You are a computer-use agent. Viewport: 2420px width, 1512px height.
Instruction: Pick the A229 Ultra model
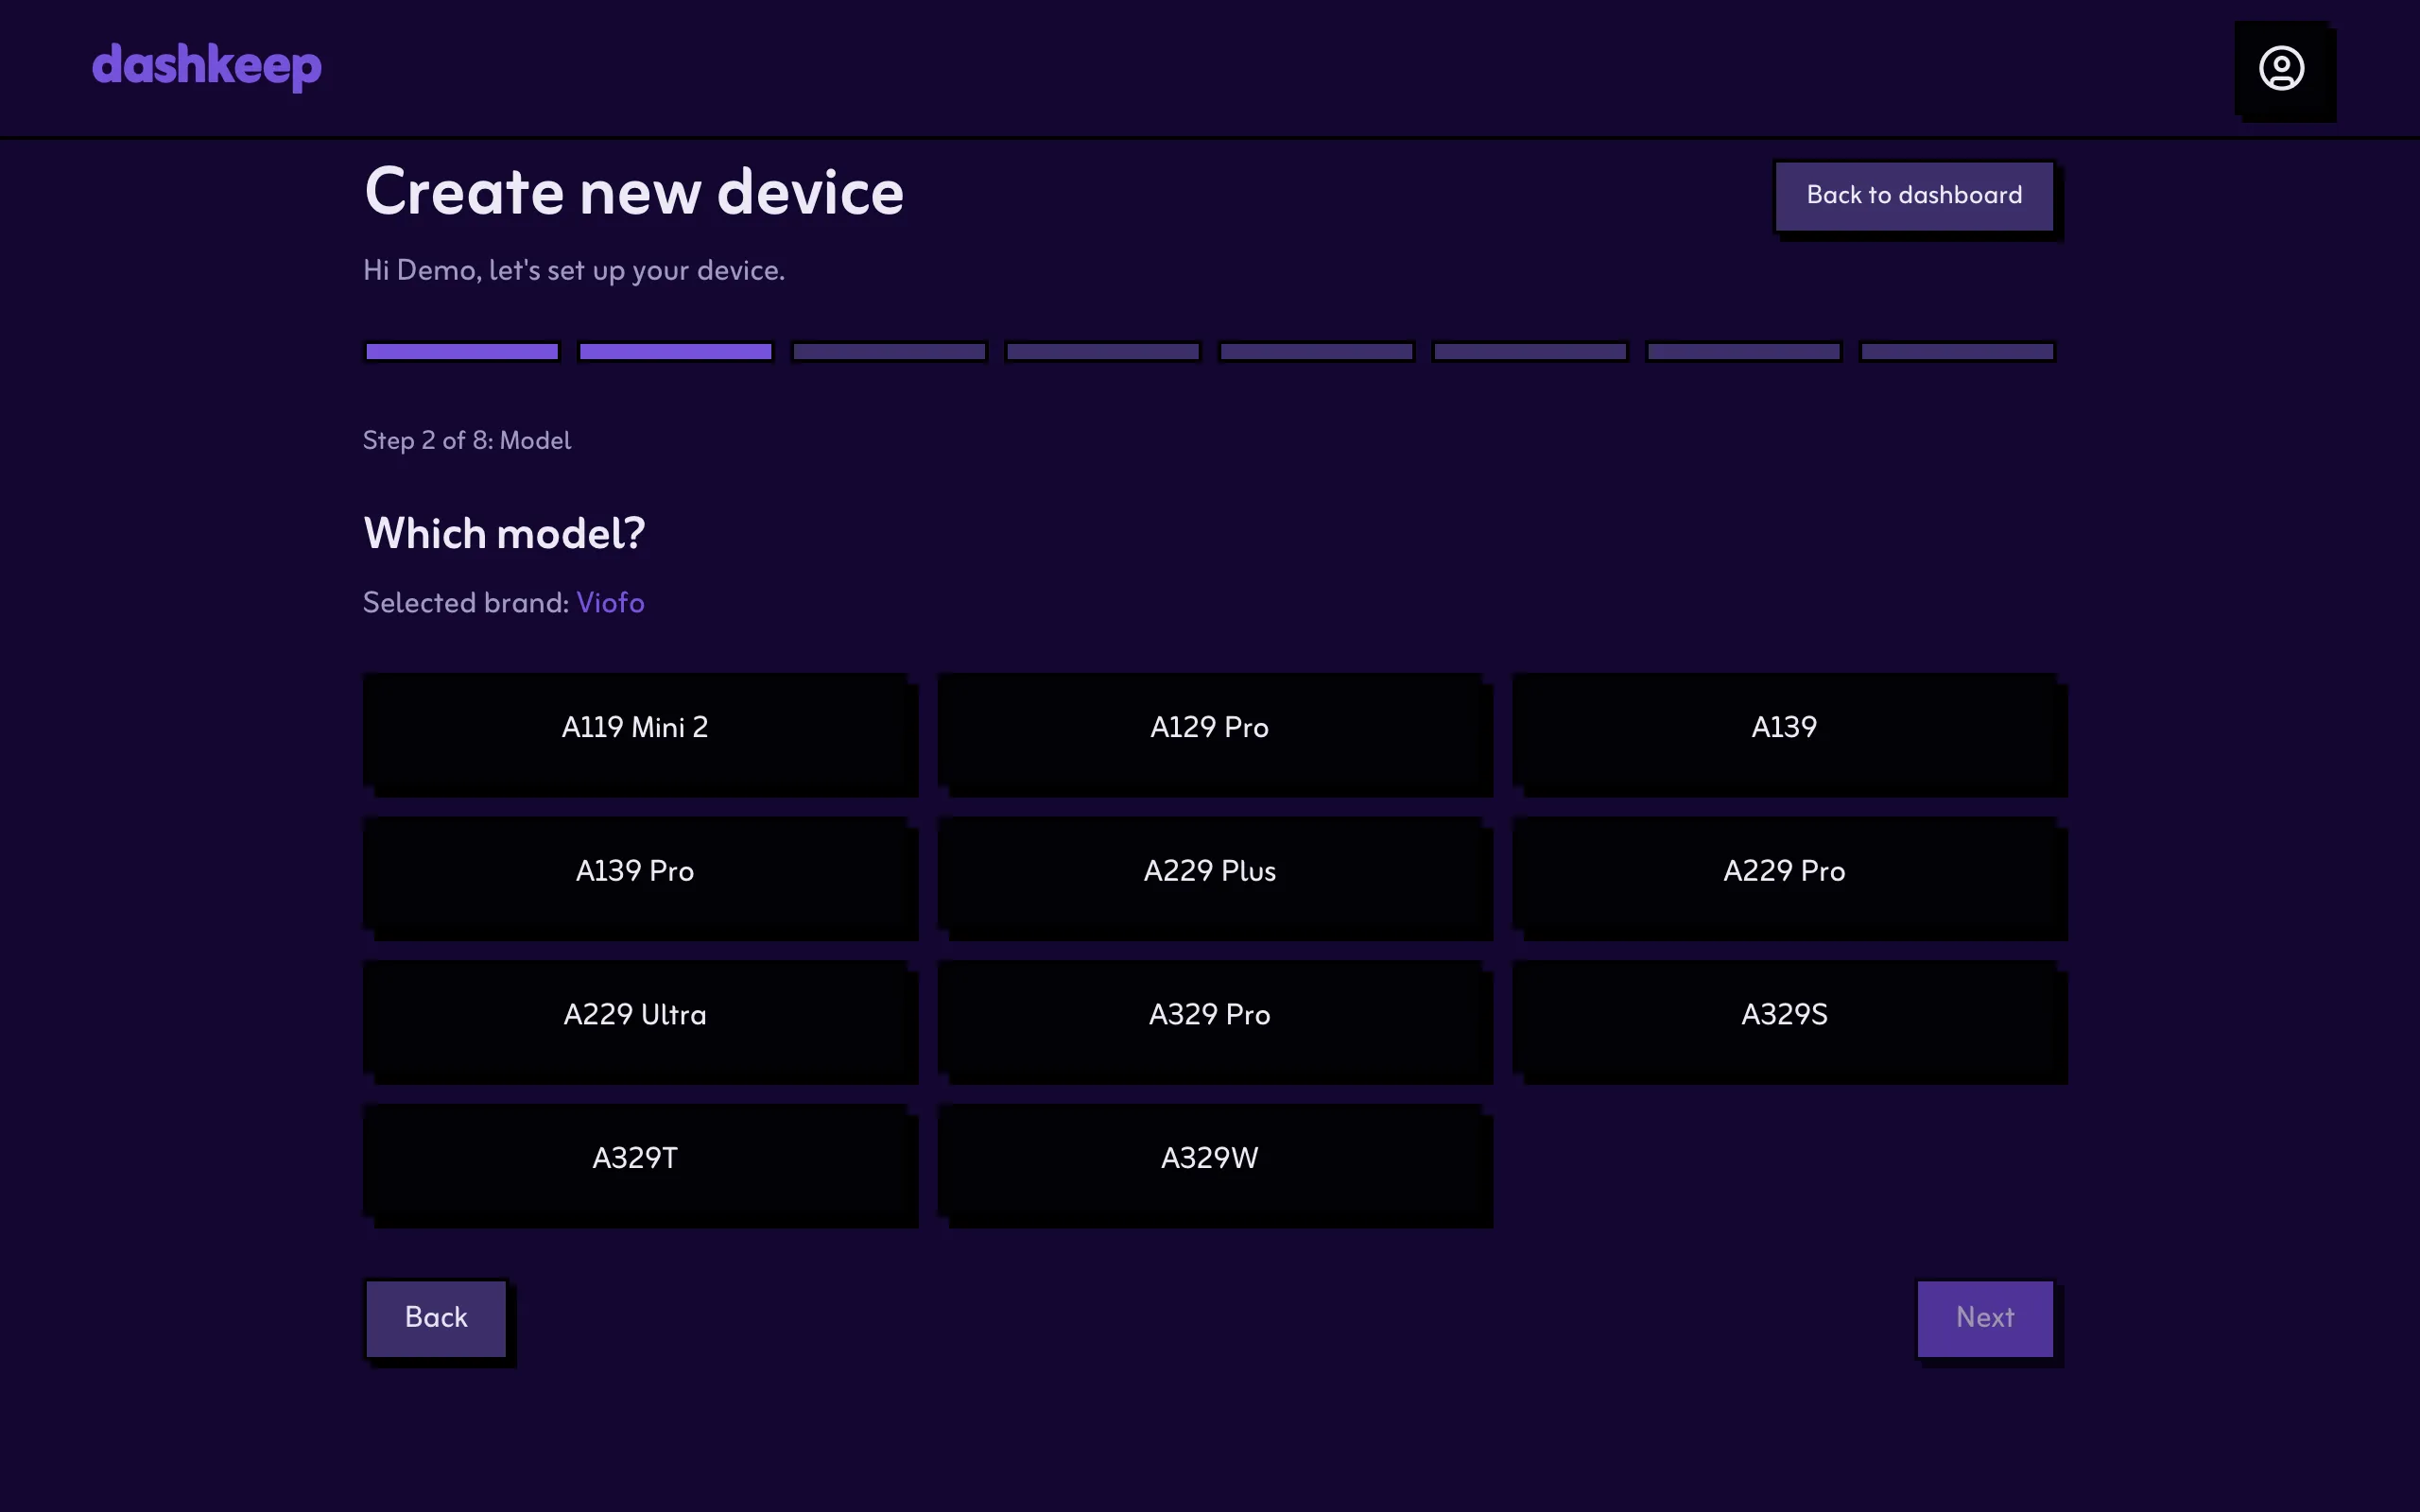pos(635,1017)
